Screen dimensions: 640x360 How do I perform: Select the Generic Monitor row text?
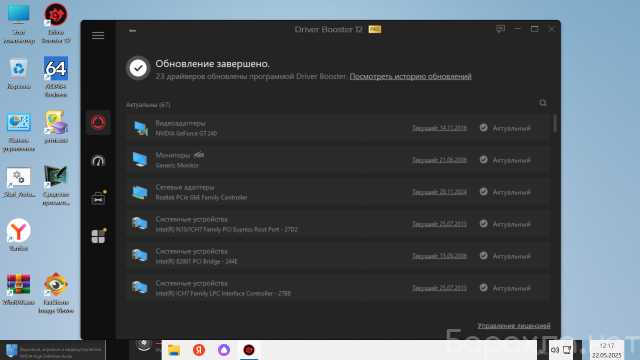click(177, 165)
